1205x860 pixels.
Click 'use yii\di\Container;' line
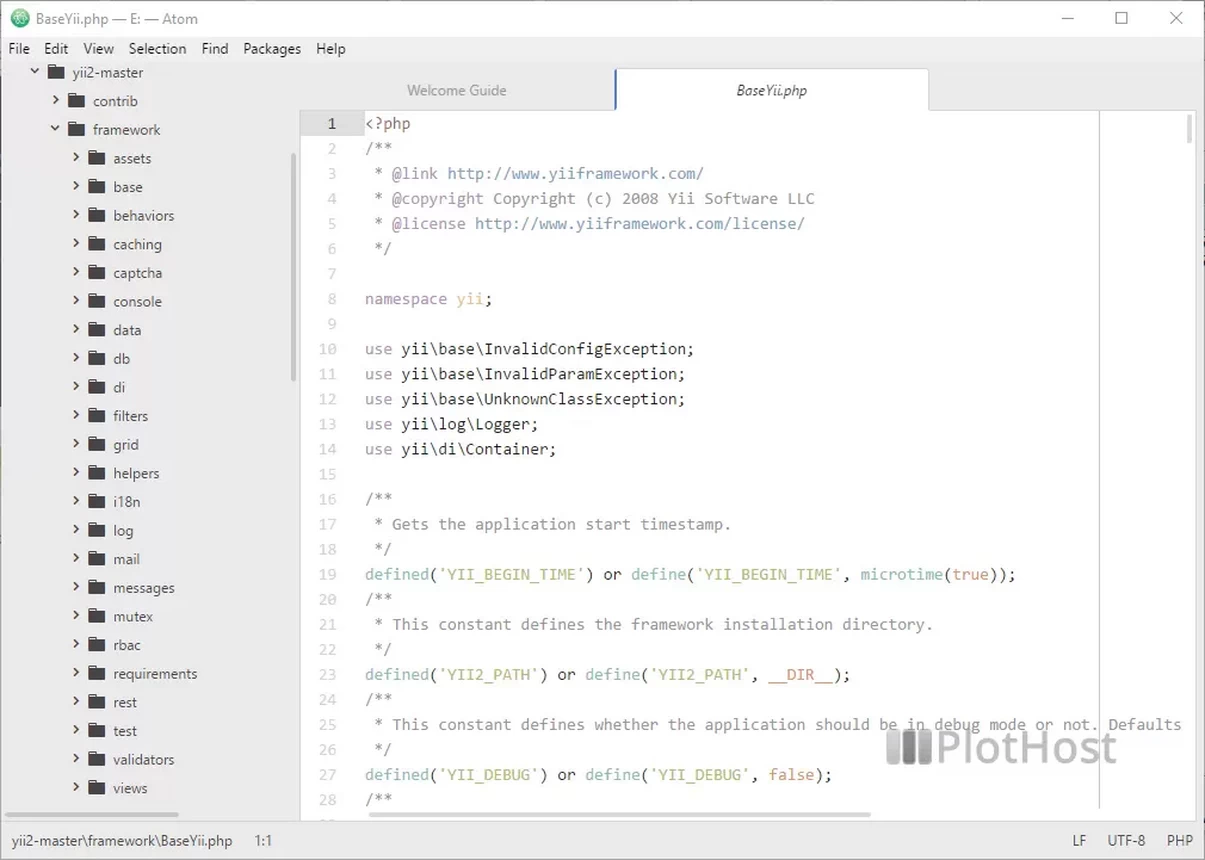pos(461,449)
